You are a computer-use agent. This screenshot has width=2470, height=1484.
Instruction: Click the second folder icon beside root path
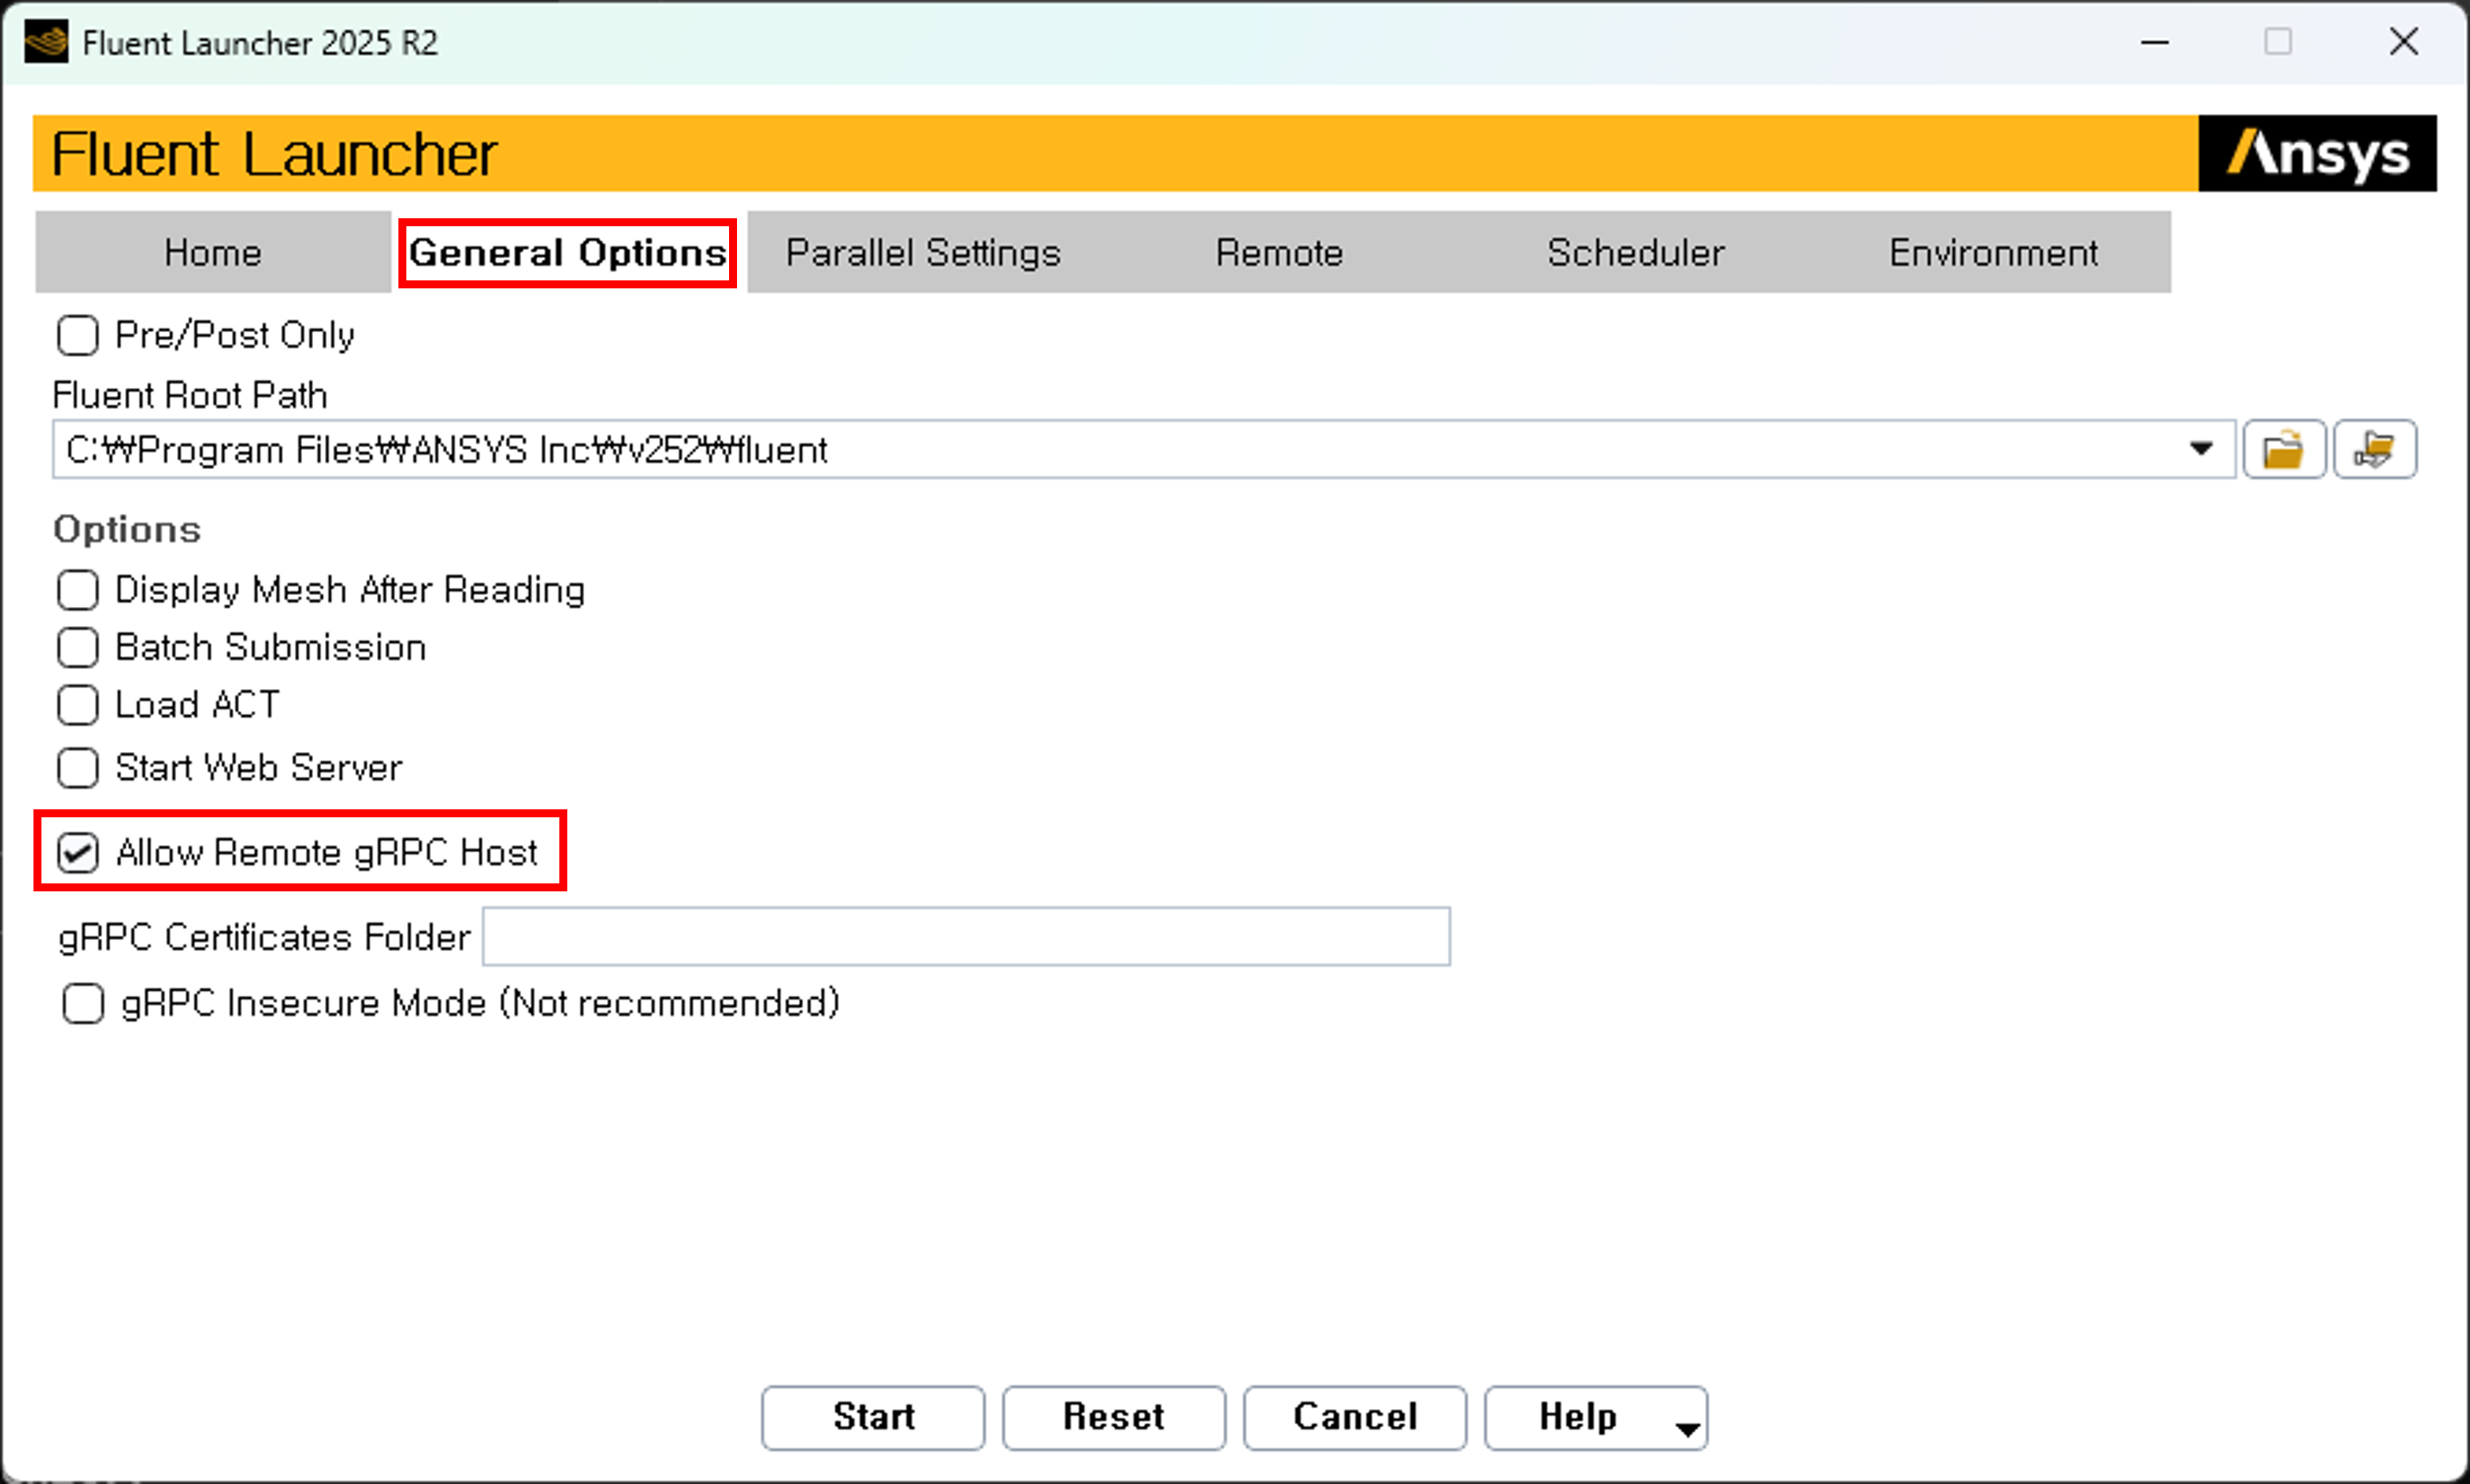click(x=2374, y=450)
